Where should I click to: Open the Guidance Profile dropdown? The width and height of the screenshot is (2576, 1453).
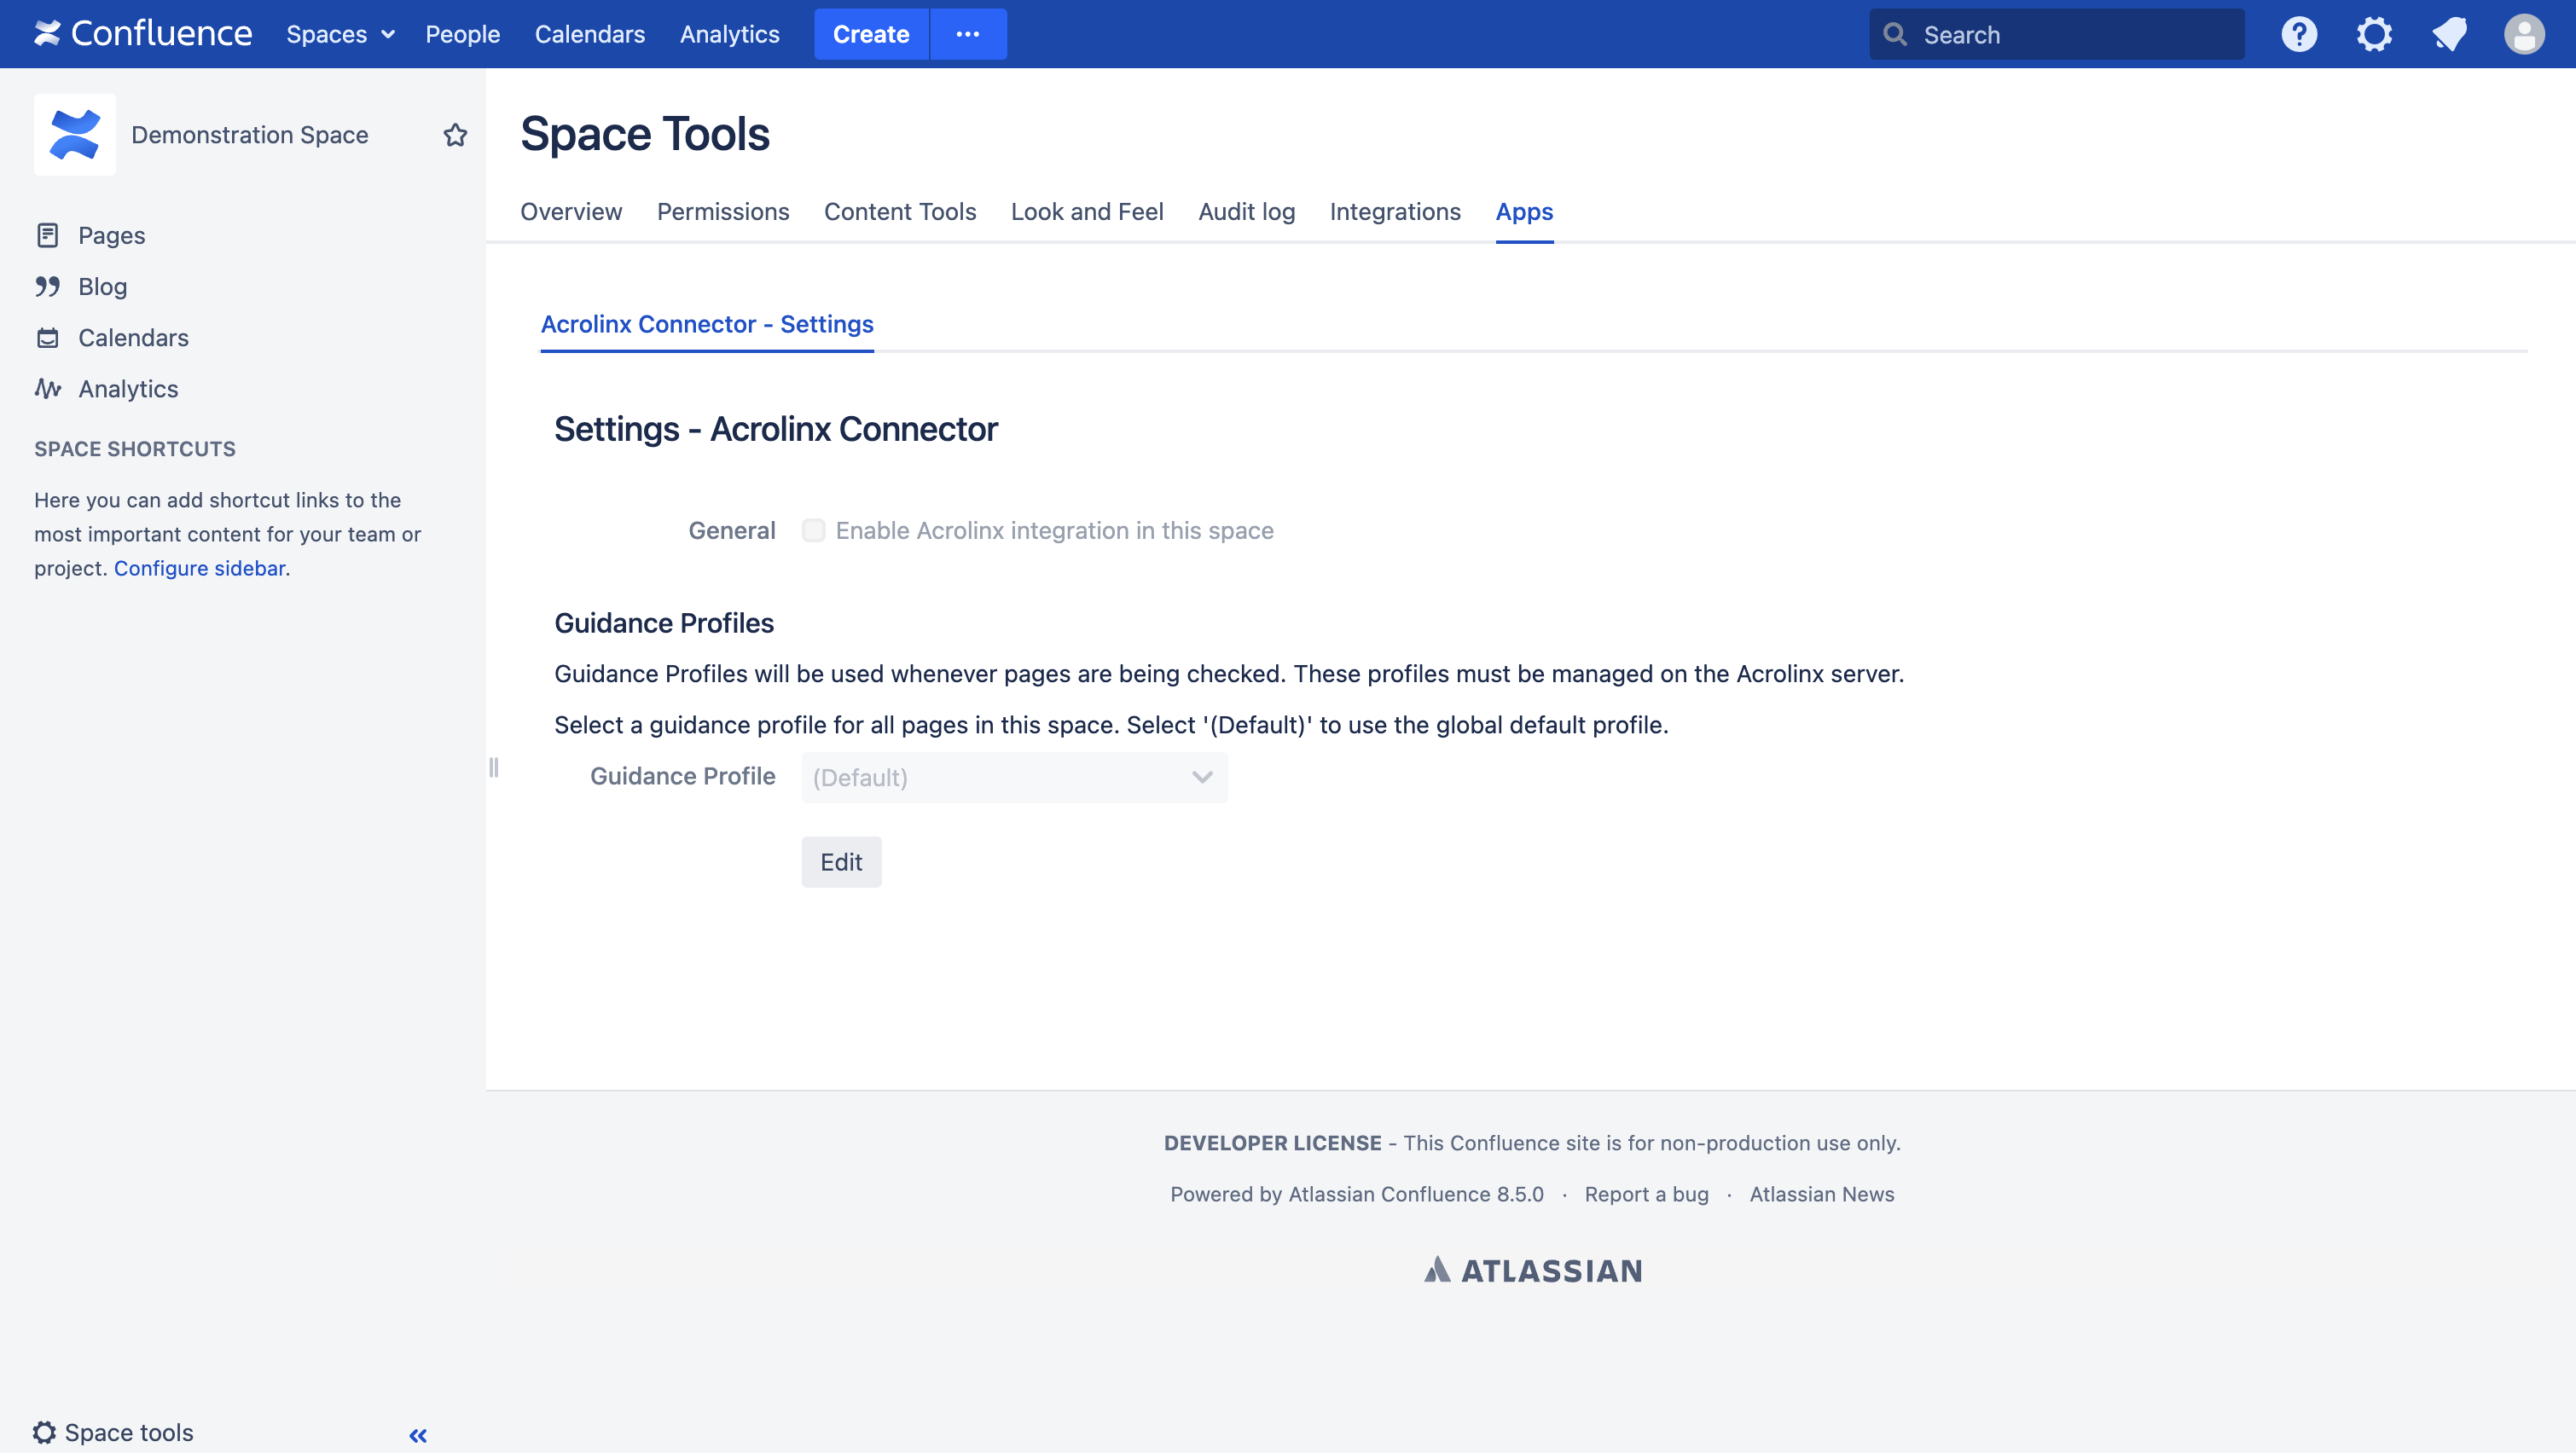pyautogui.click(x=1014, y=777)
